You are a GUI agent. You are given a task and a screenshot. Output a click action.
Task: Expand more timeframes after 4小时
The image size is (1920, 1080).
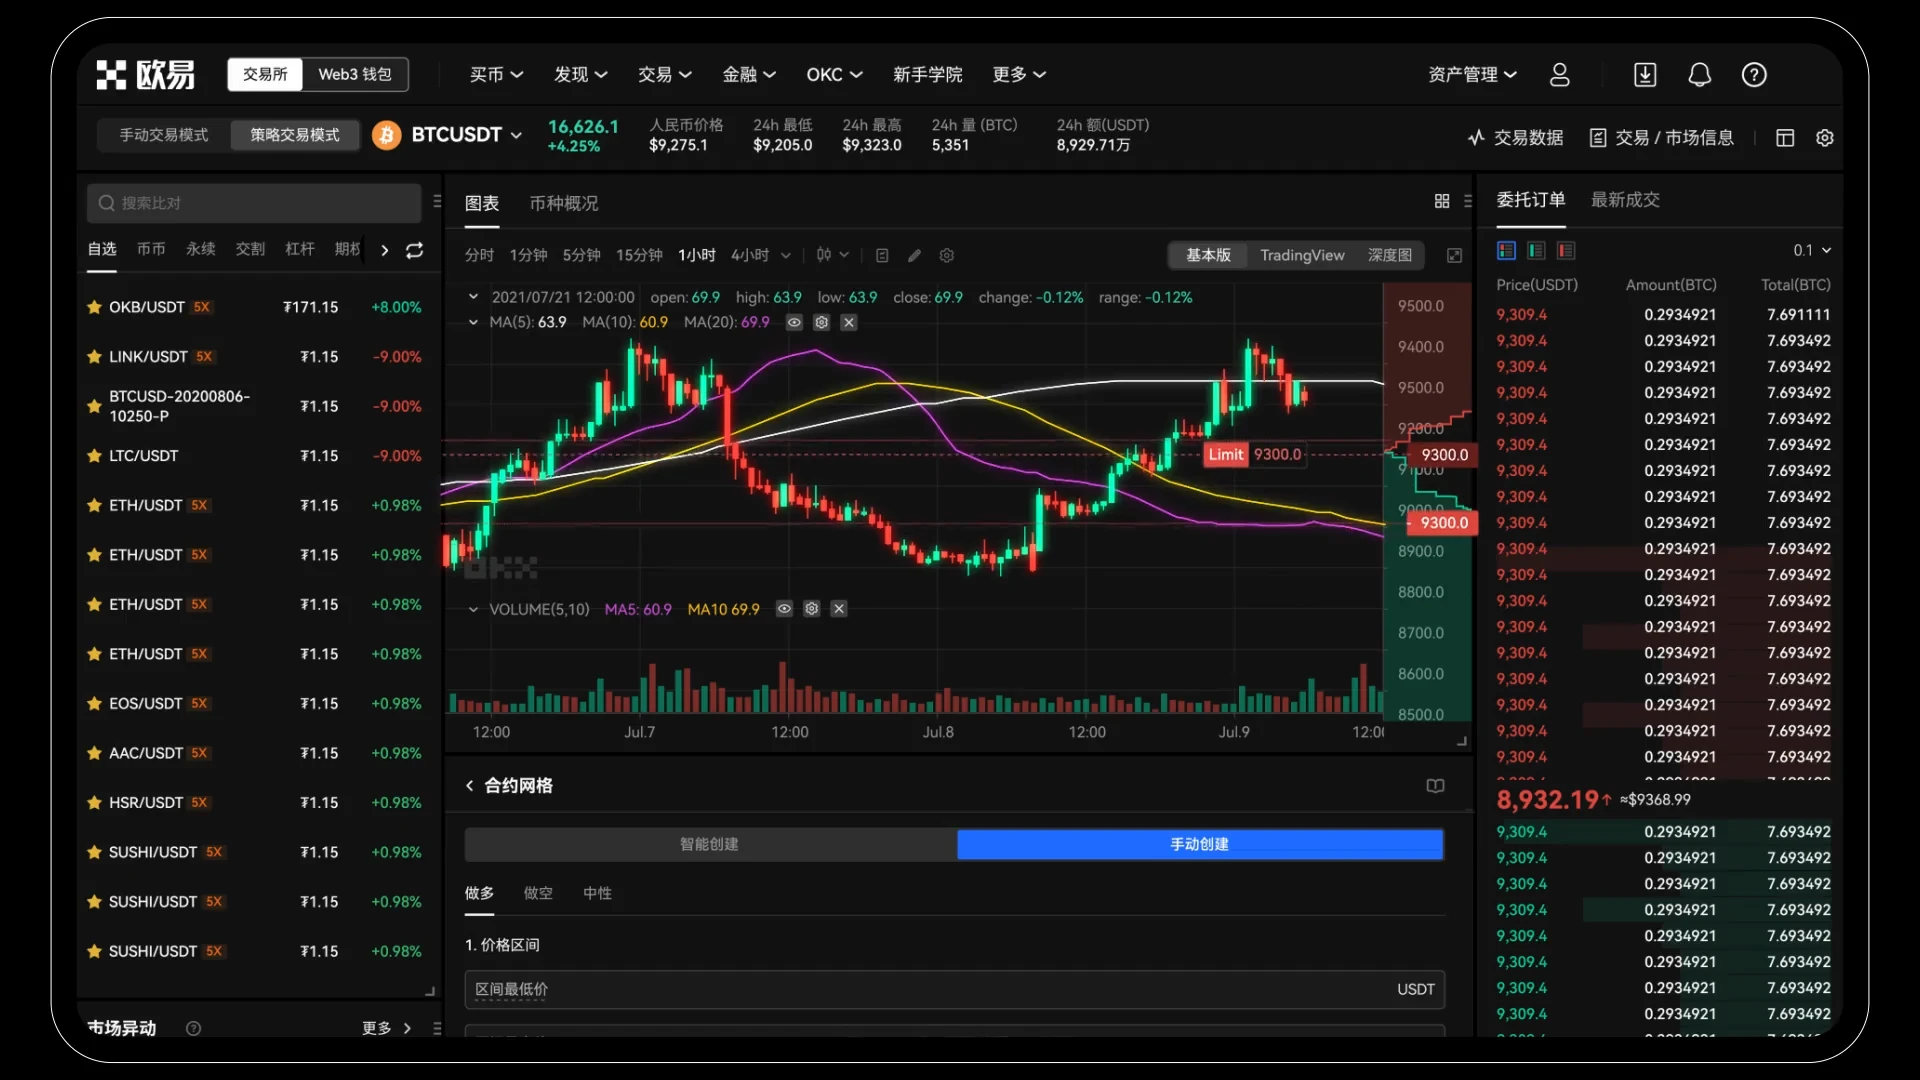(x=786, y=256)
